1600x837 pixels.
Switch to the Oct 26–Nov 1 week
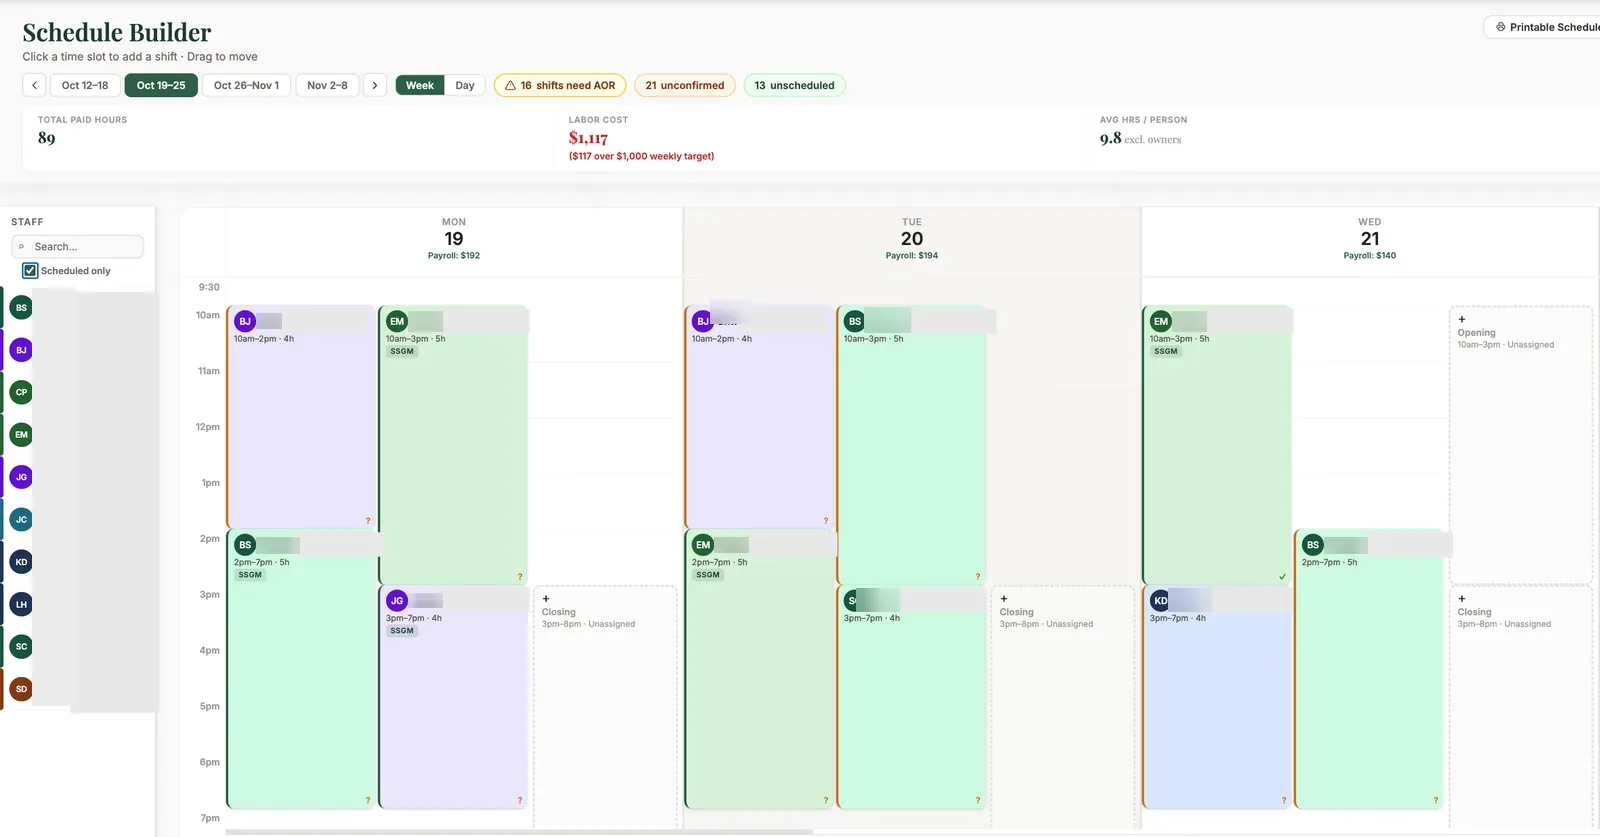[247, 85]
